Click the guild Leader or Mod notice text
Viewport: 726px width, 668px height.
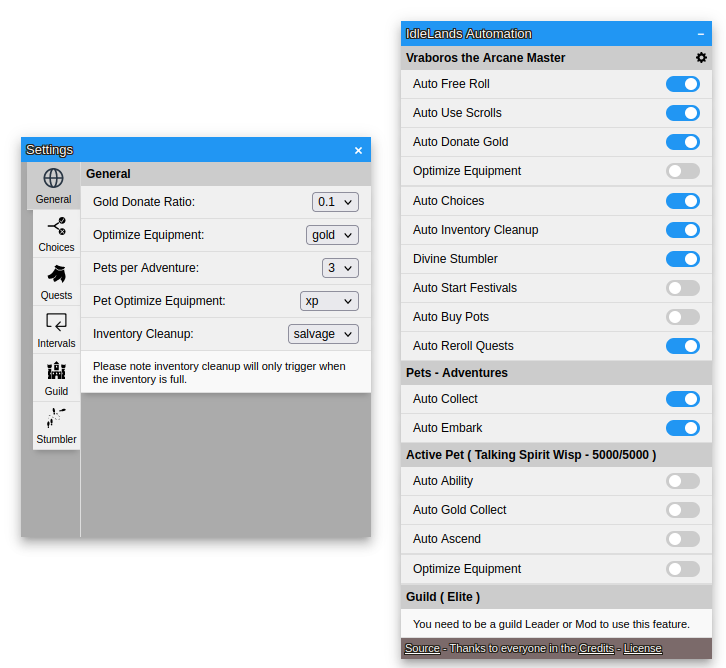point(551,624)
